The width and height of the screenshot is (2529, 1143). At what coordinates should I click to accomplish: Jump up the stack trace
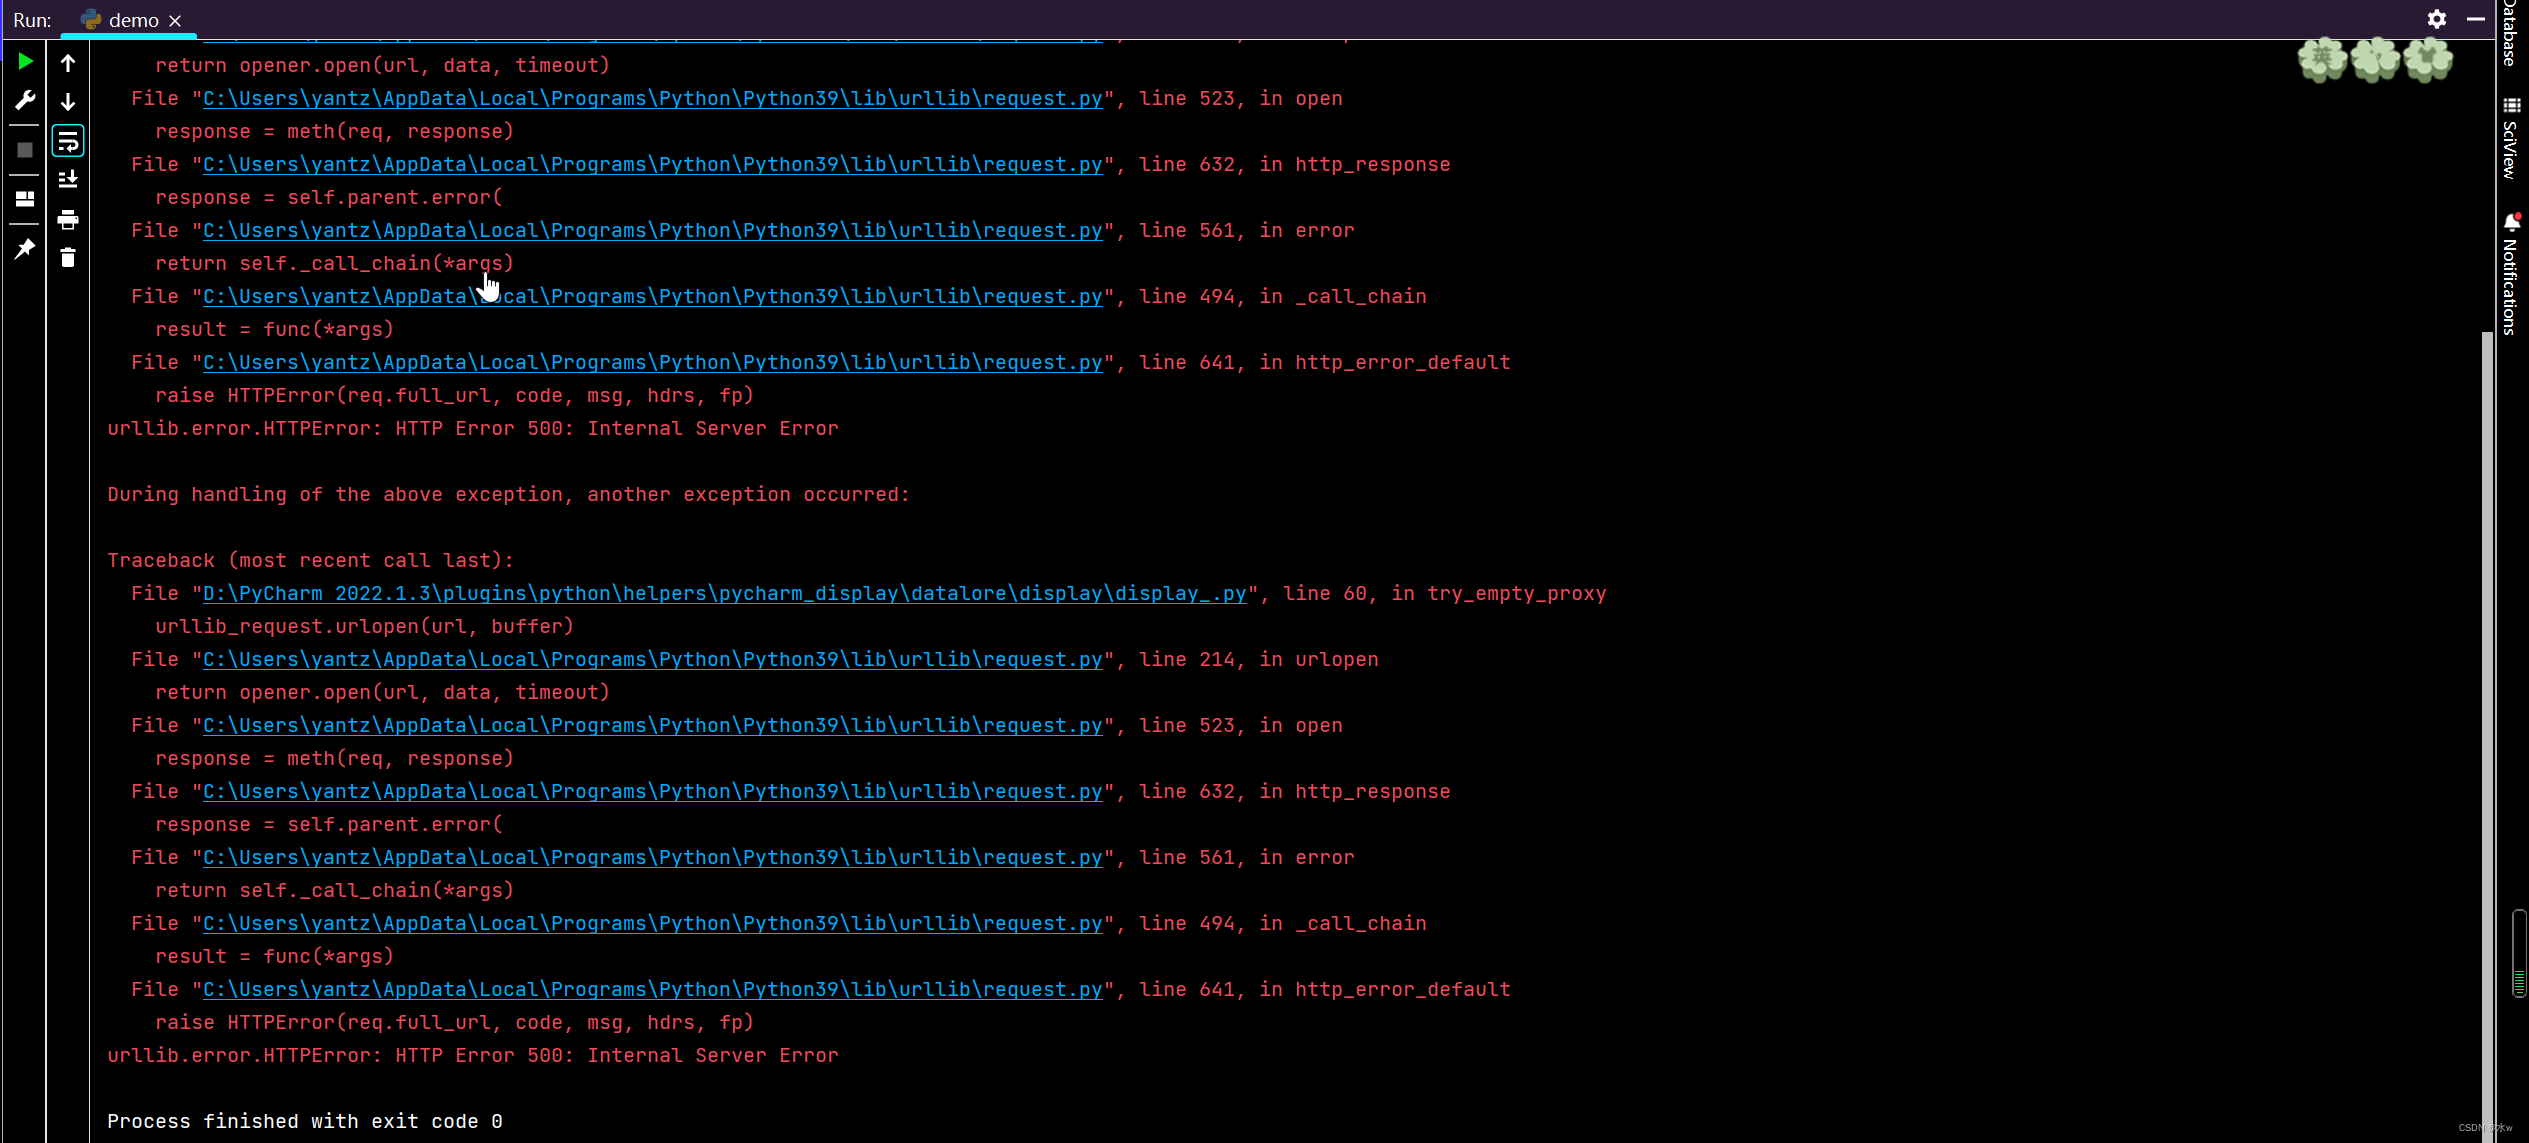(68, 62)
